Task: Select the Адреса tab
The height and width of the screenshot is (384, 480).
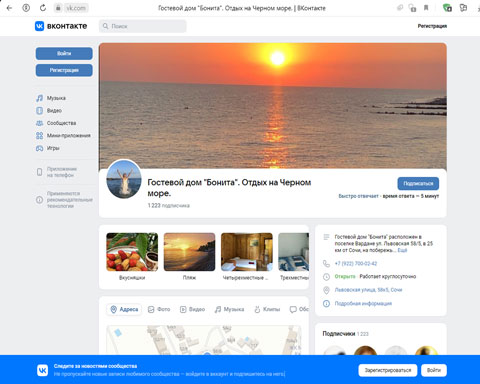Action: click(x=124, y=309)
